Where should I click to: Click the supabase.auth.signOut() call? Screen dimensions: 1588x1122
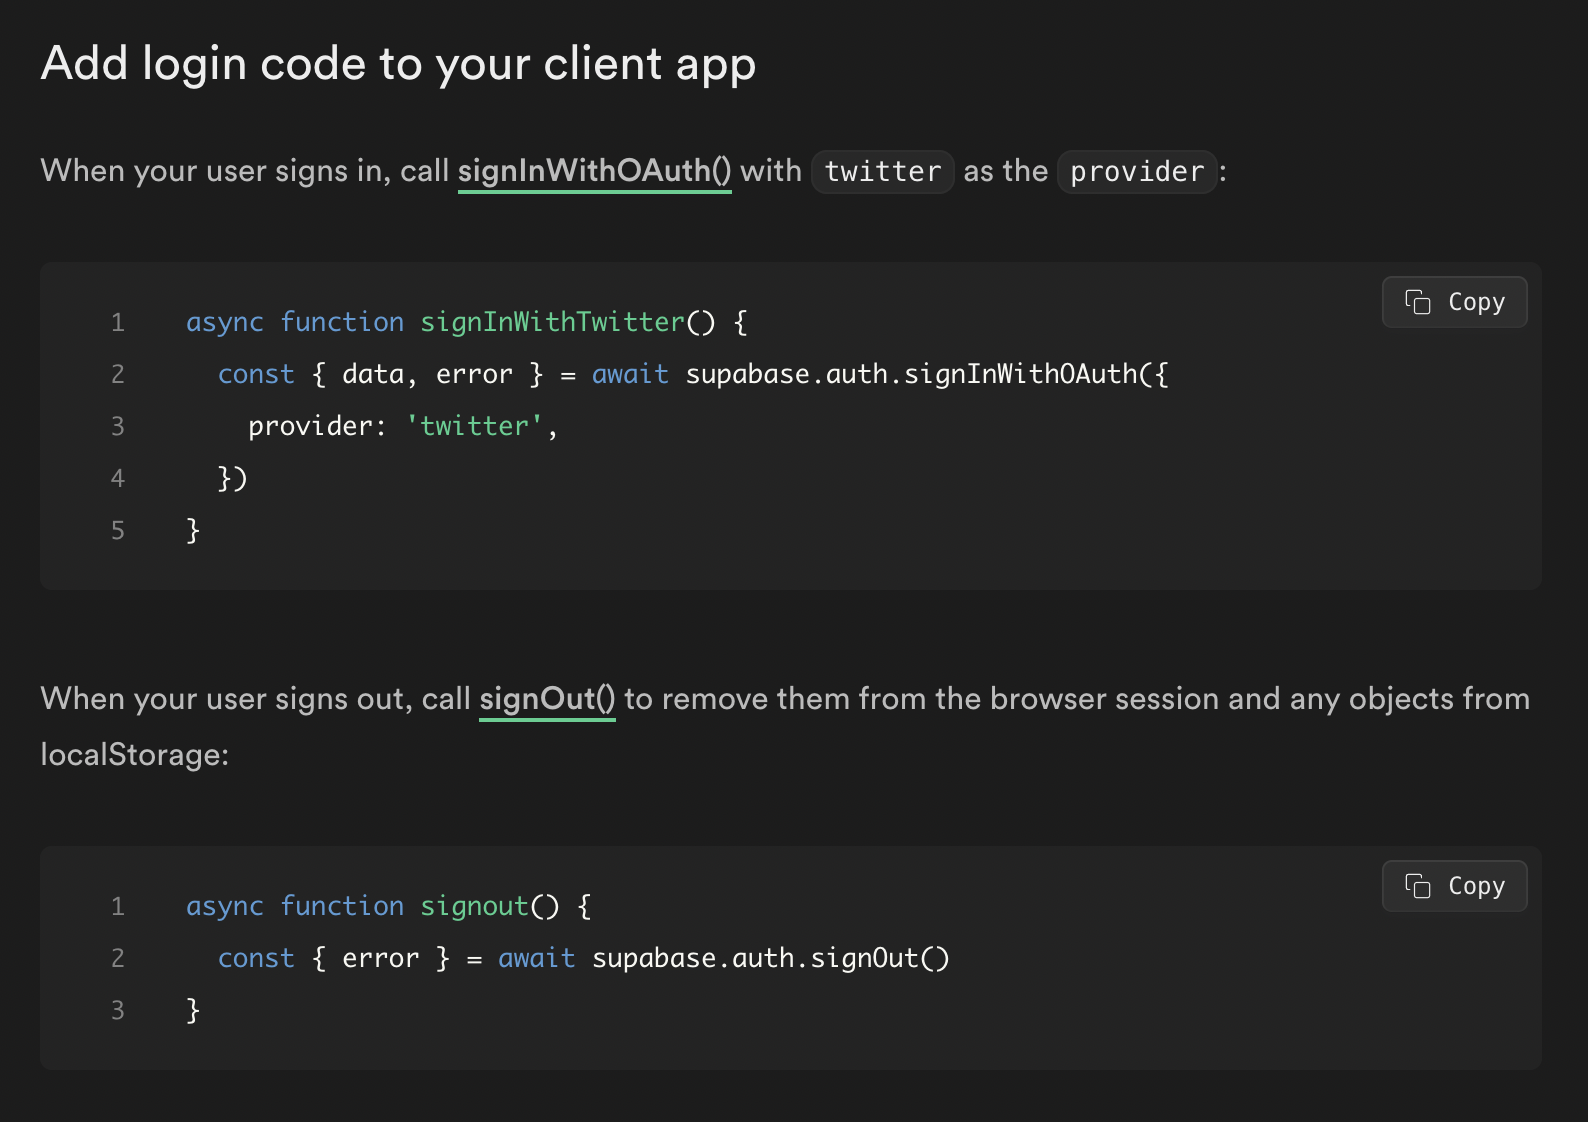[x=770, y=958]
